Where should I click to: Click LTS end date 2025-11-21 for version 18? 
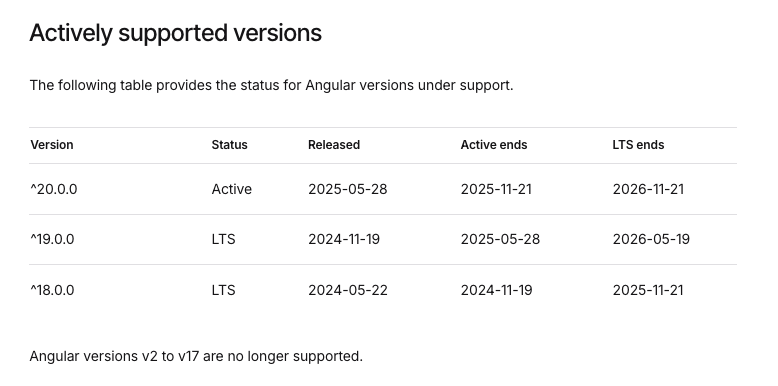[x=648, y=290]
